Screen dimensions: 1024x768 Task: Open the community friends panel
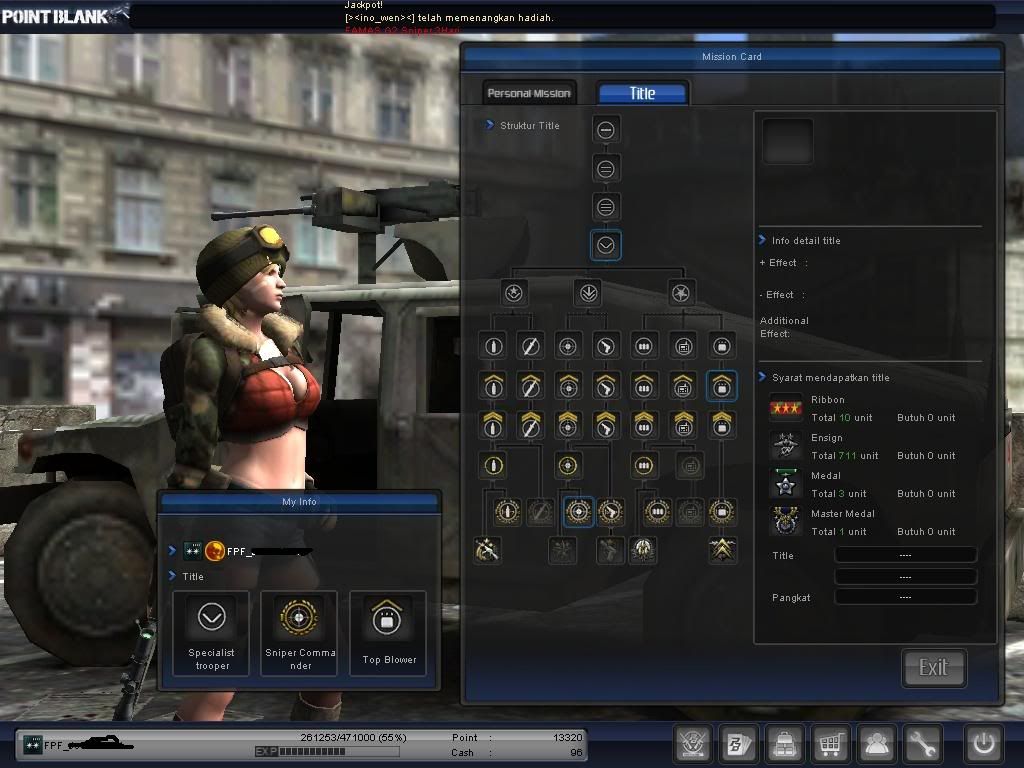(876, 743)
